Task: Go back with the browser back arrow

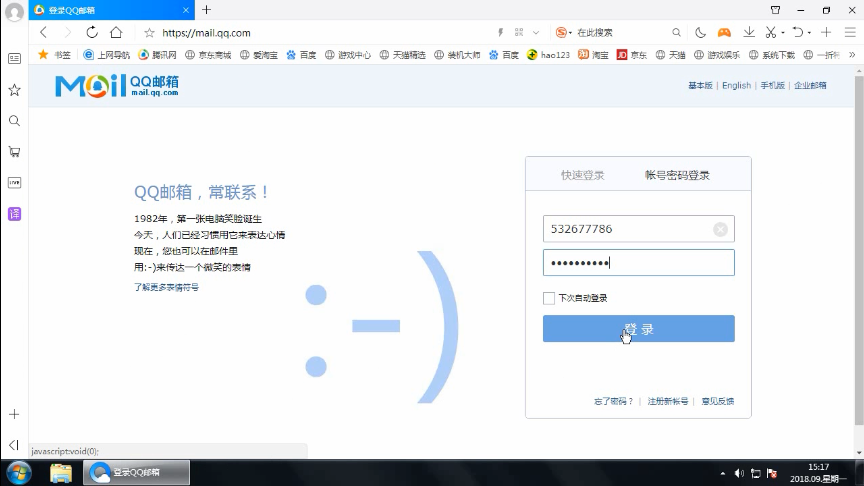Action: coord(44,33)
